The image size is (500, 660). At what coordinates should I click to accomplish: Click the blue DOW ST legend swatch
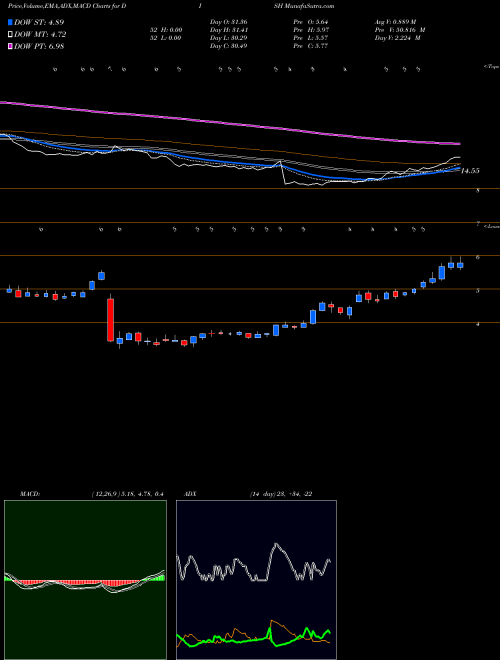11,22
